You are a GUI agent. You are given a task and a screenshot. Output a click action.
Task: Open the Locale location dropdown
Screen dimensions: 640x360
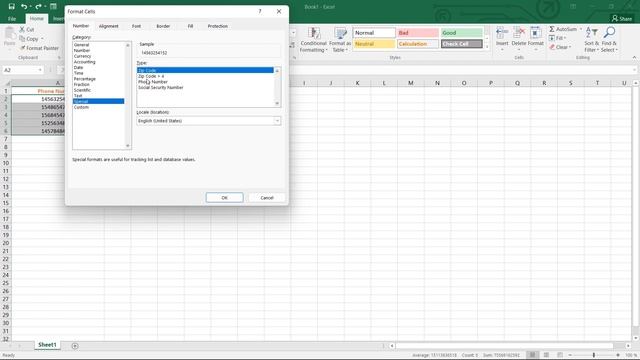click(277, 121)
